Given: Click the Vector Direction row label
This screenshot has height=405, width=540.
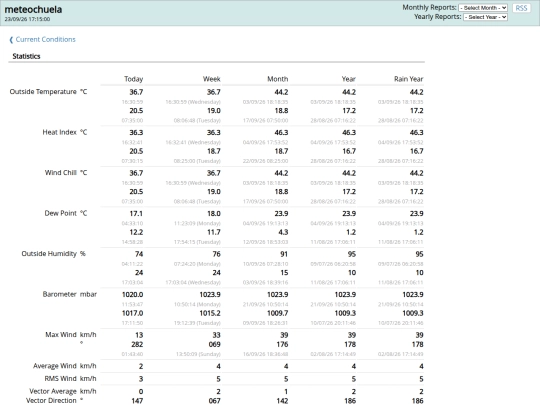Looking at the screenshot, I should coord(51,401).
